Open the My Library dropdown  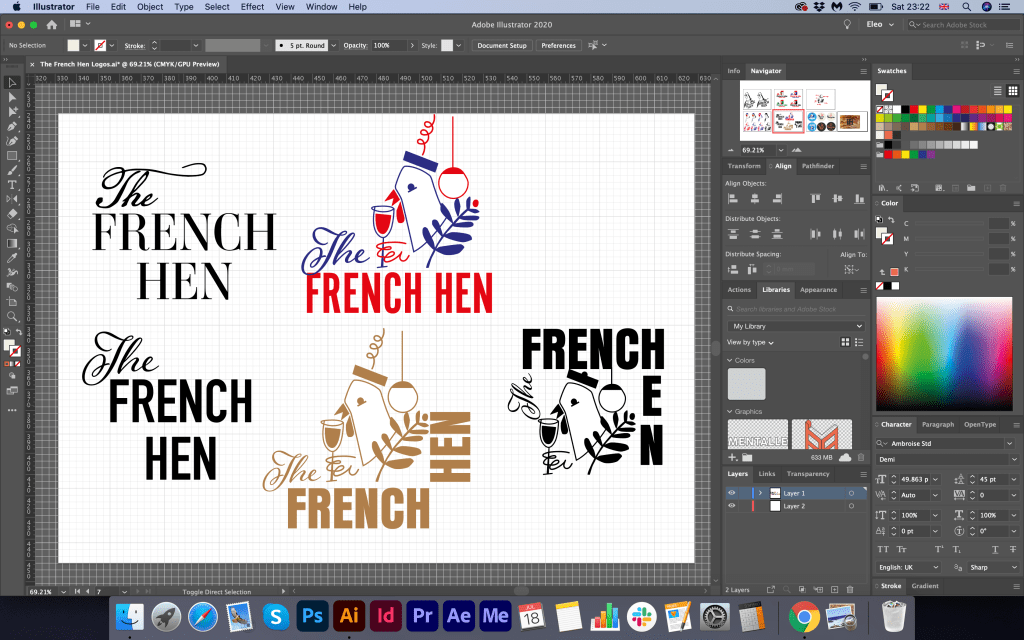pyautogui.click(x=797, y=326)
